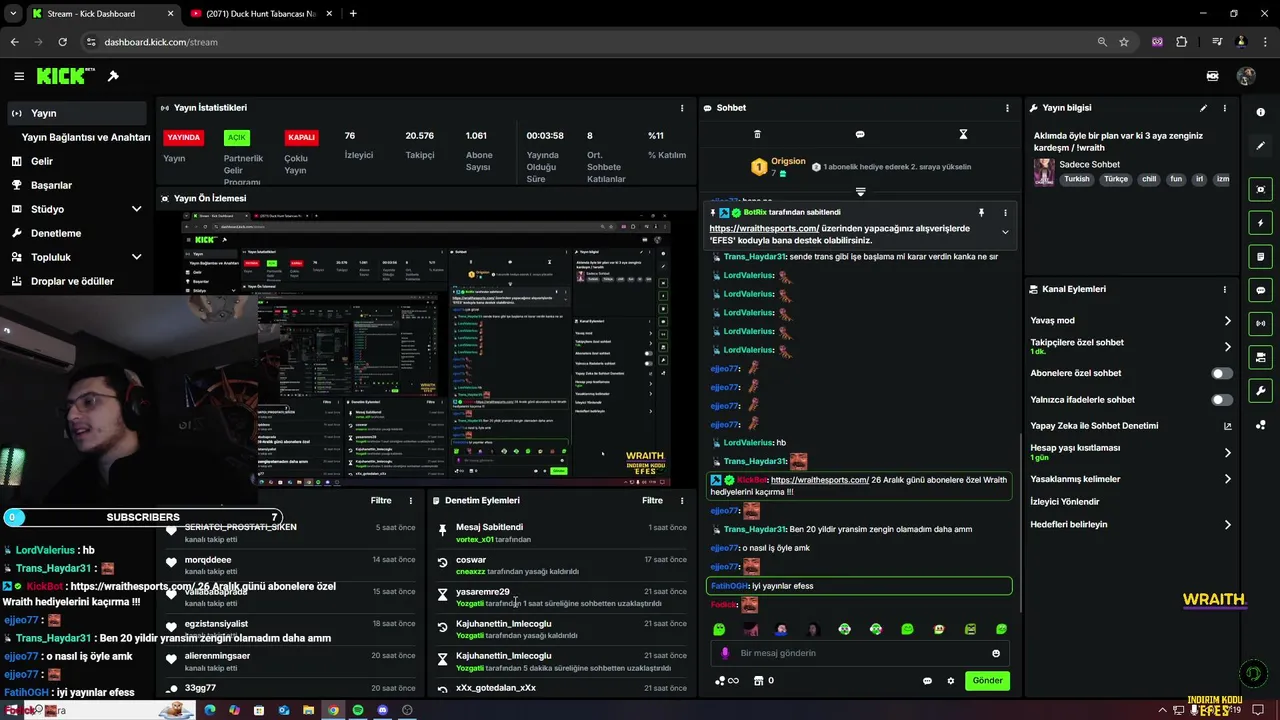
Task: Click the wrench icon in right rail
Action: tap(1261, 390)
